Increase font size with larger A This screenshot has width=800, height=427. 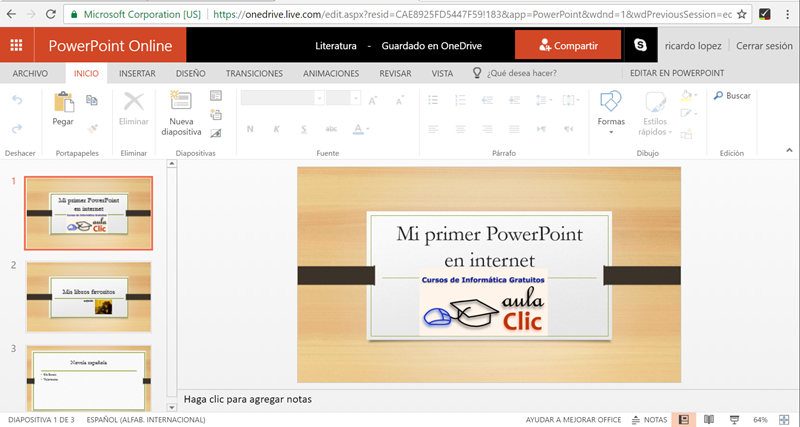pyautogui.click(x=373, y=101)
